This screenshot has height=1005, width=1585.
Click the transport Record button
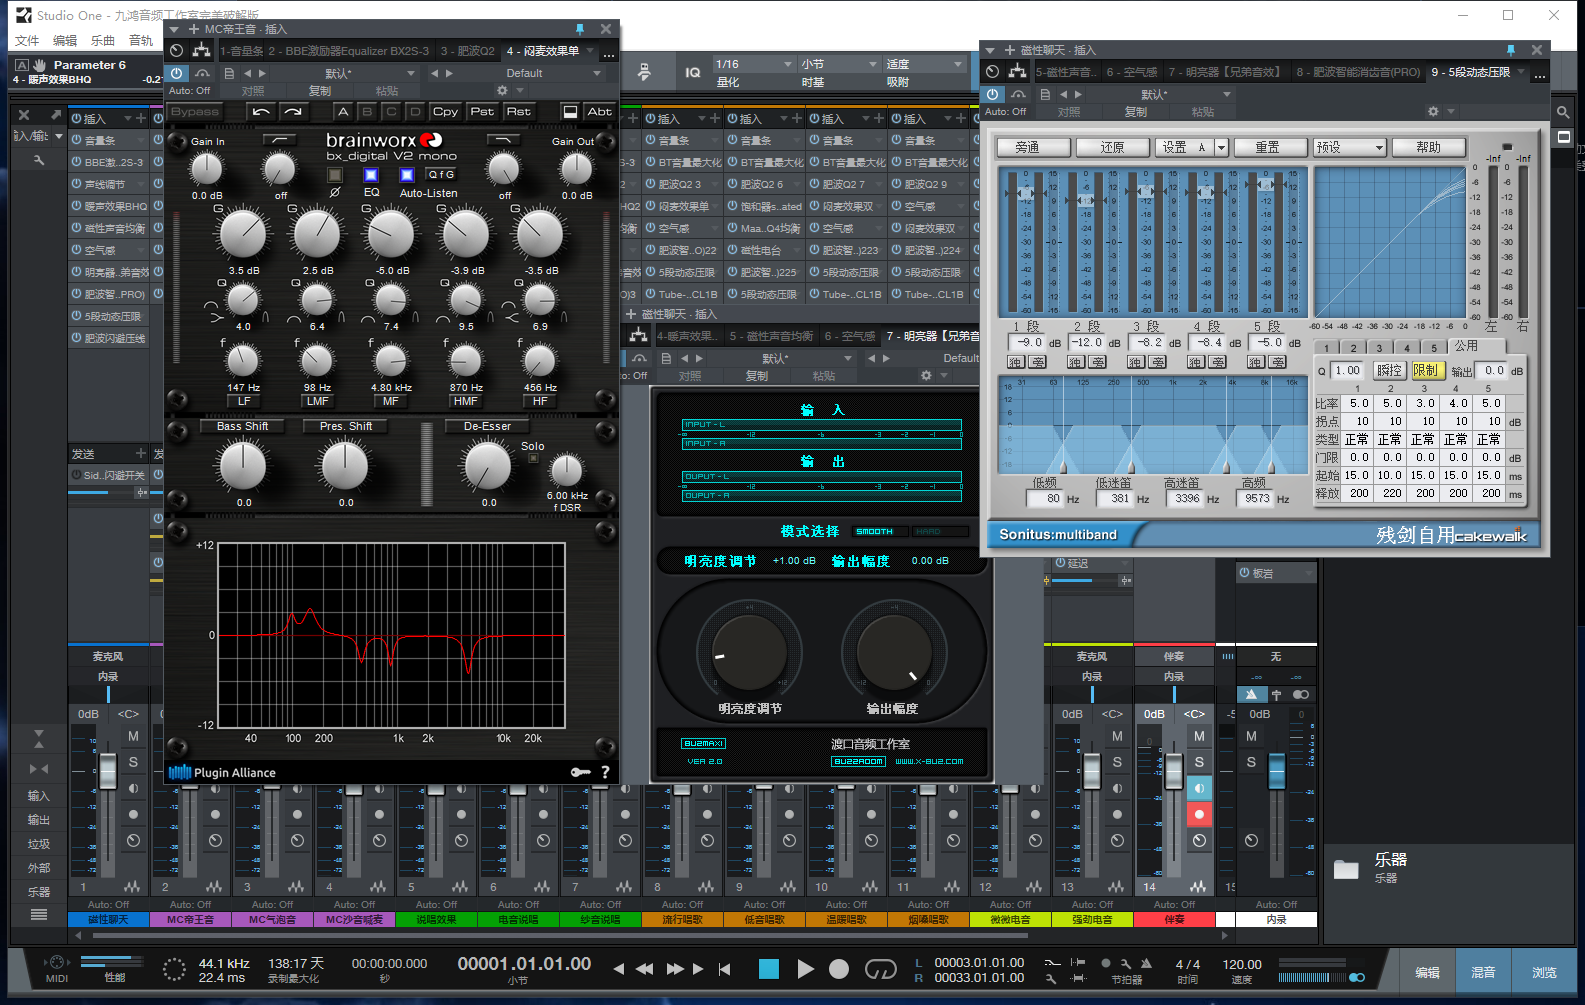(839, 969)
